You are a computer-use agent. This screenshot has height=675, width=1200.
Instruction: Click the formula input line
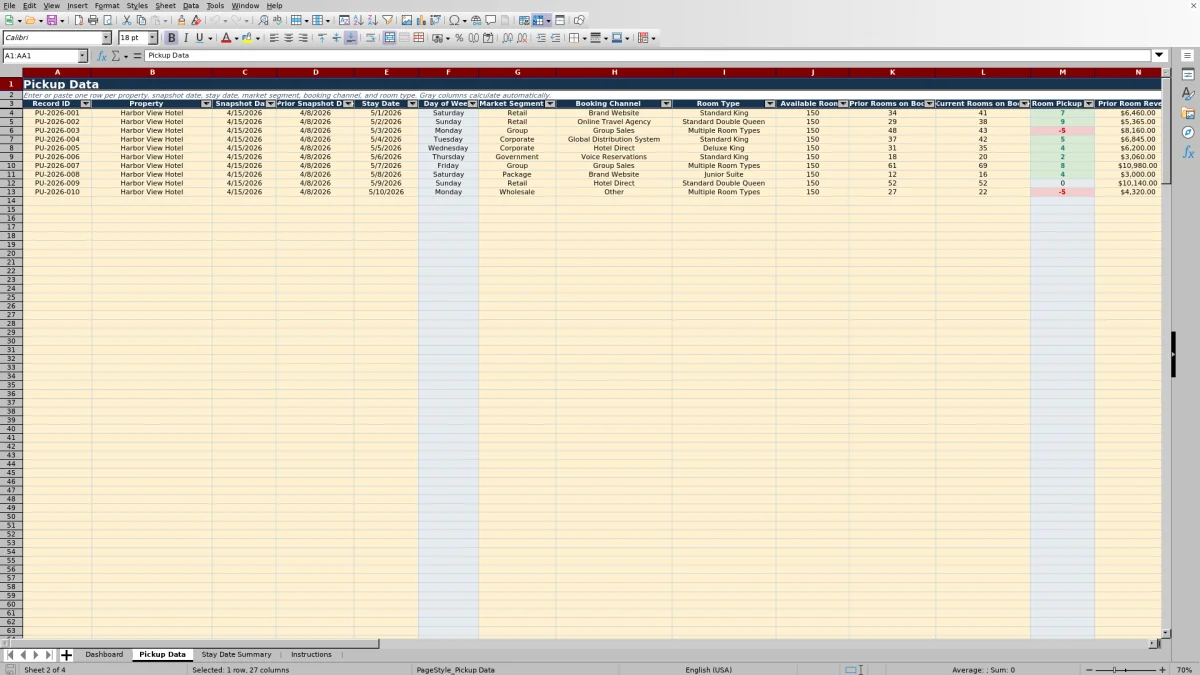pos(648,56)
